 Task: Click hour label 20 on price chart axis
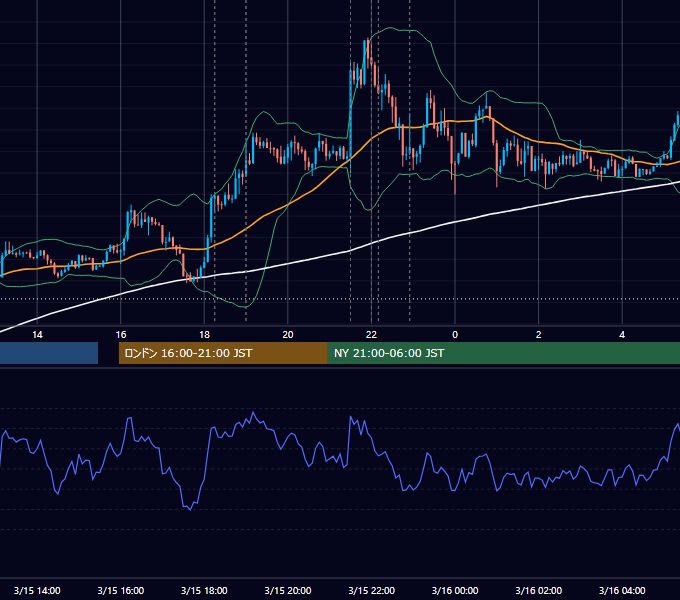(288, 335)
